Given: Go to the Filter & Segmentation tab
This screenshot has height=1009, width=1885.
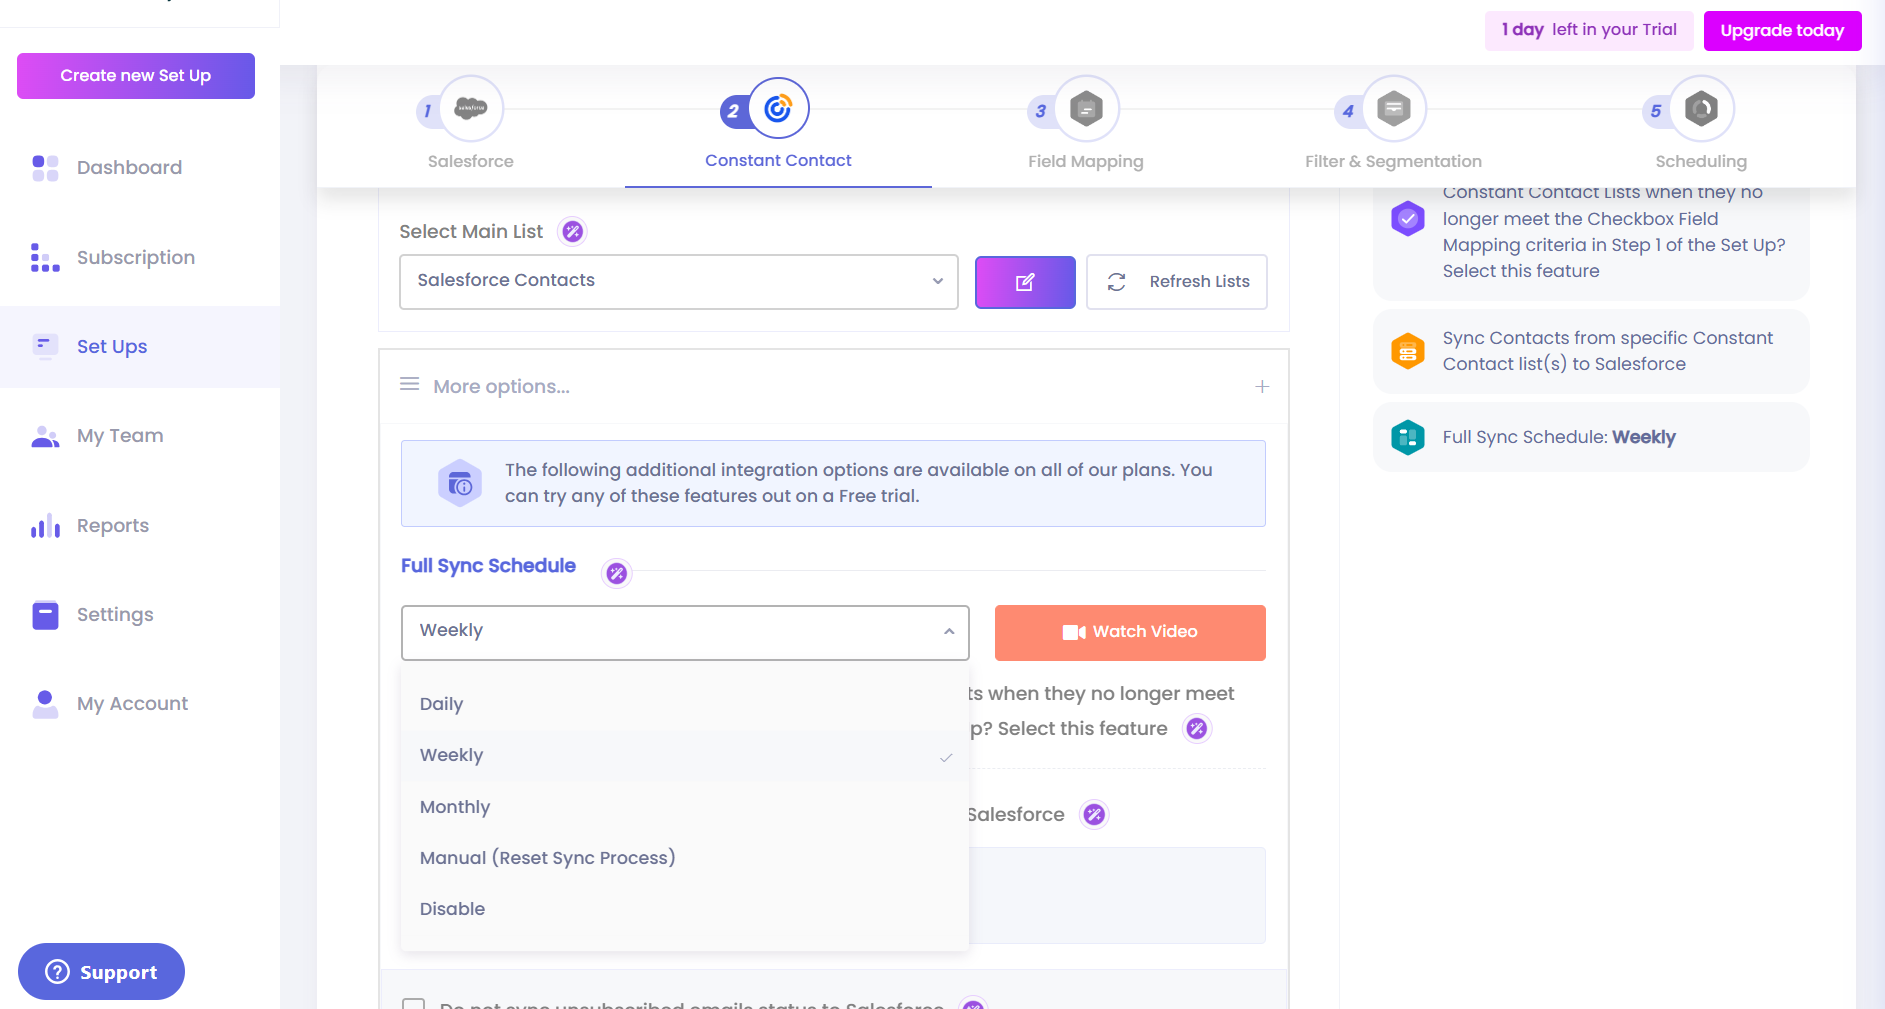Looking at the screenshot, I should 1393,127.
